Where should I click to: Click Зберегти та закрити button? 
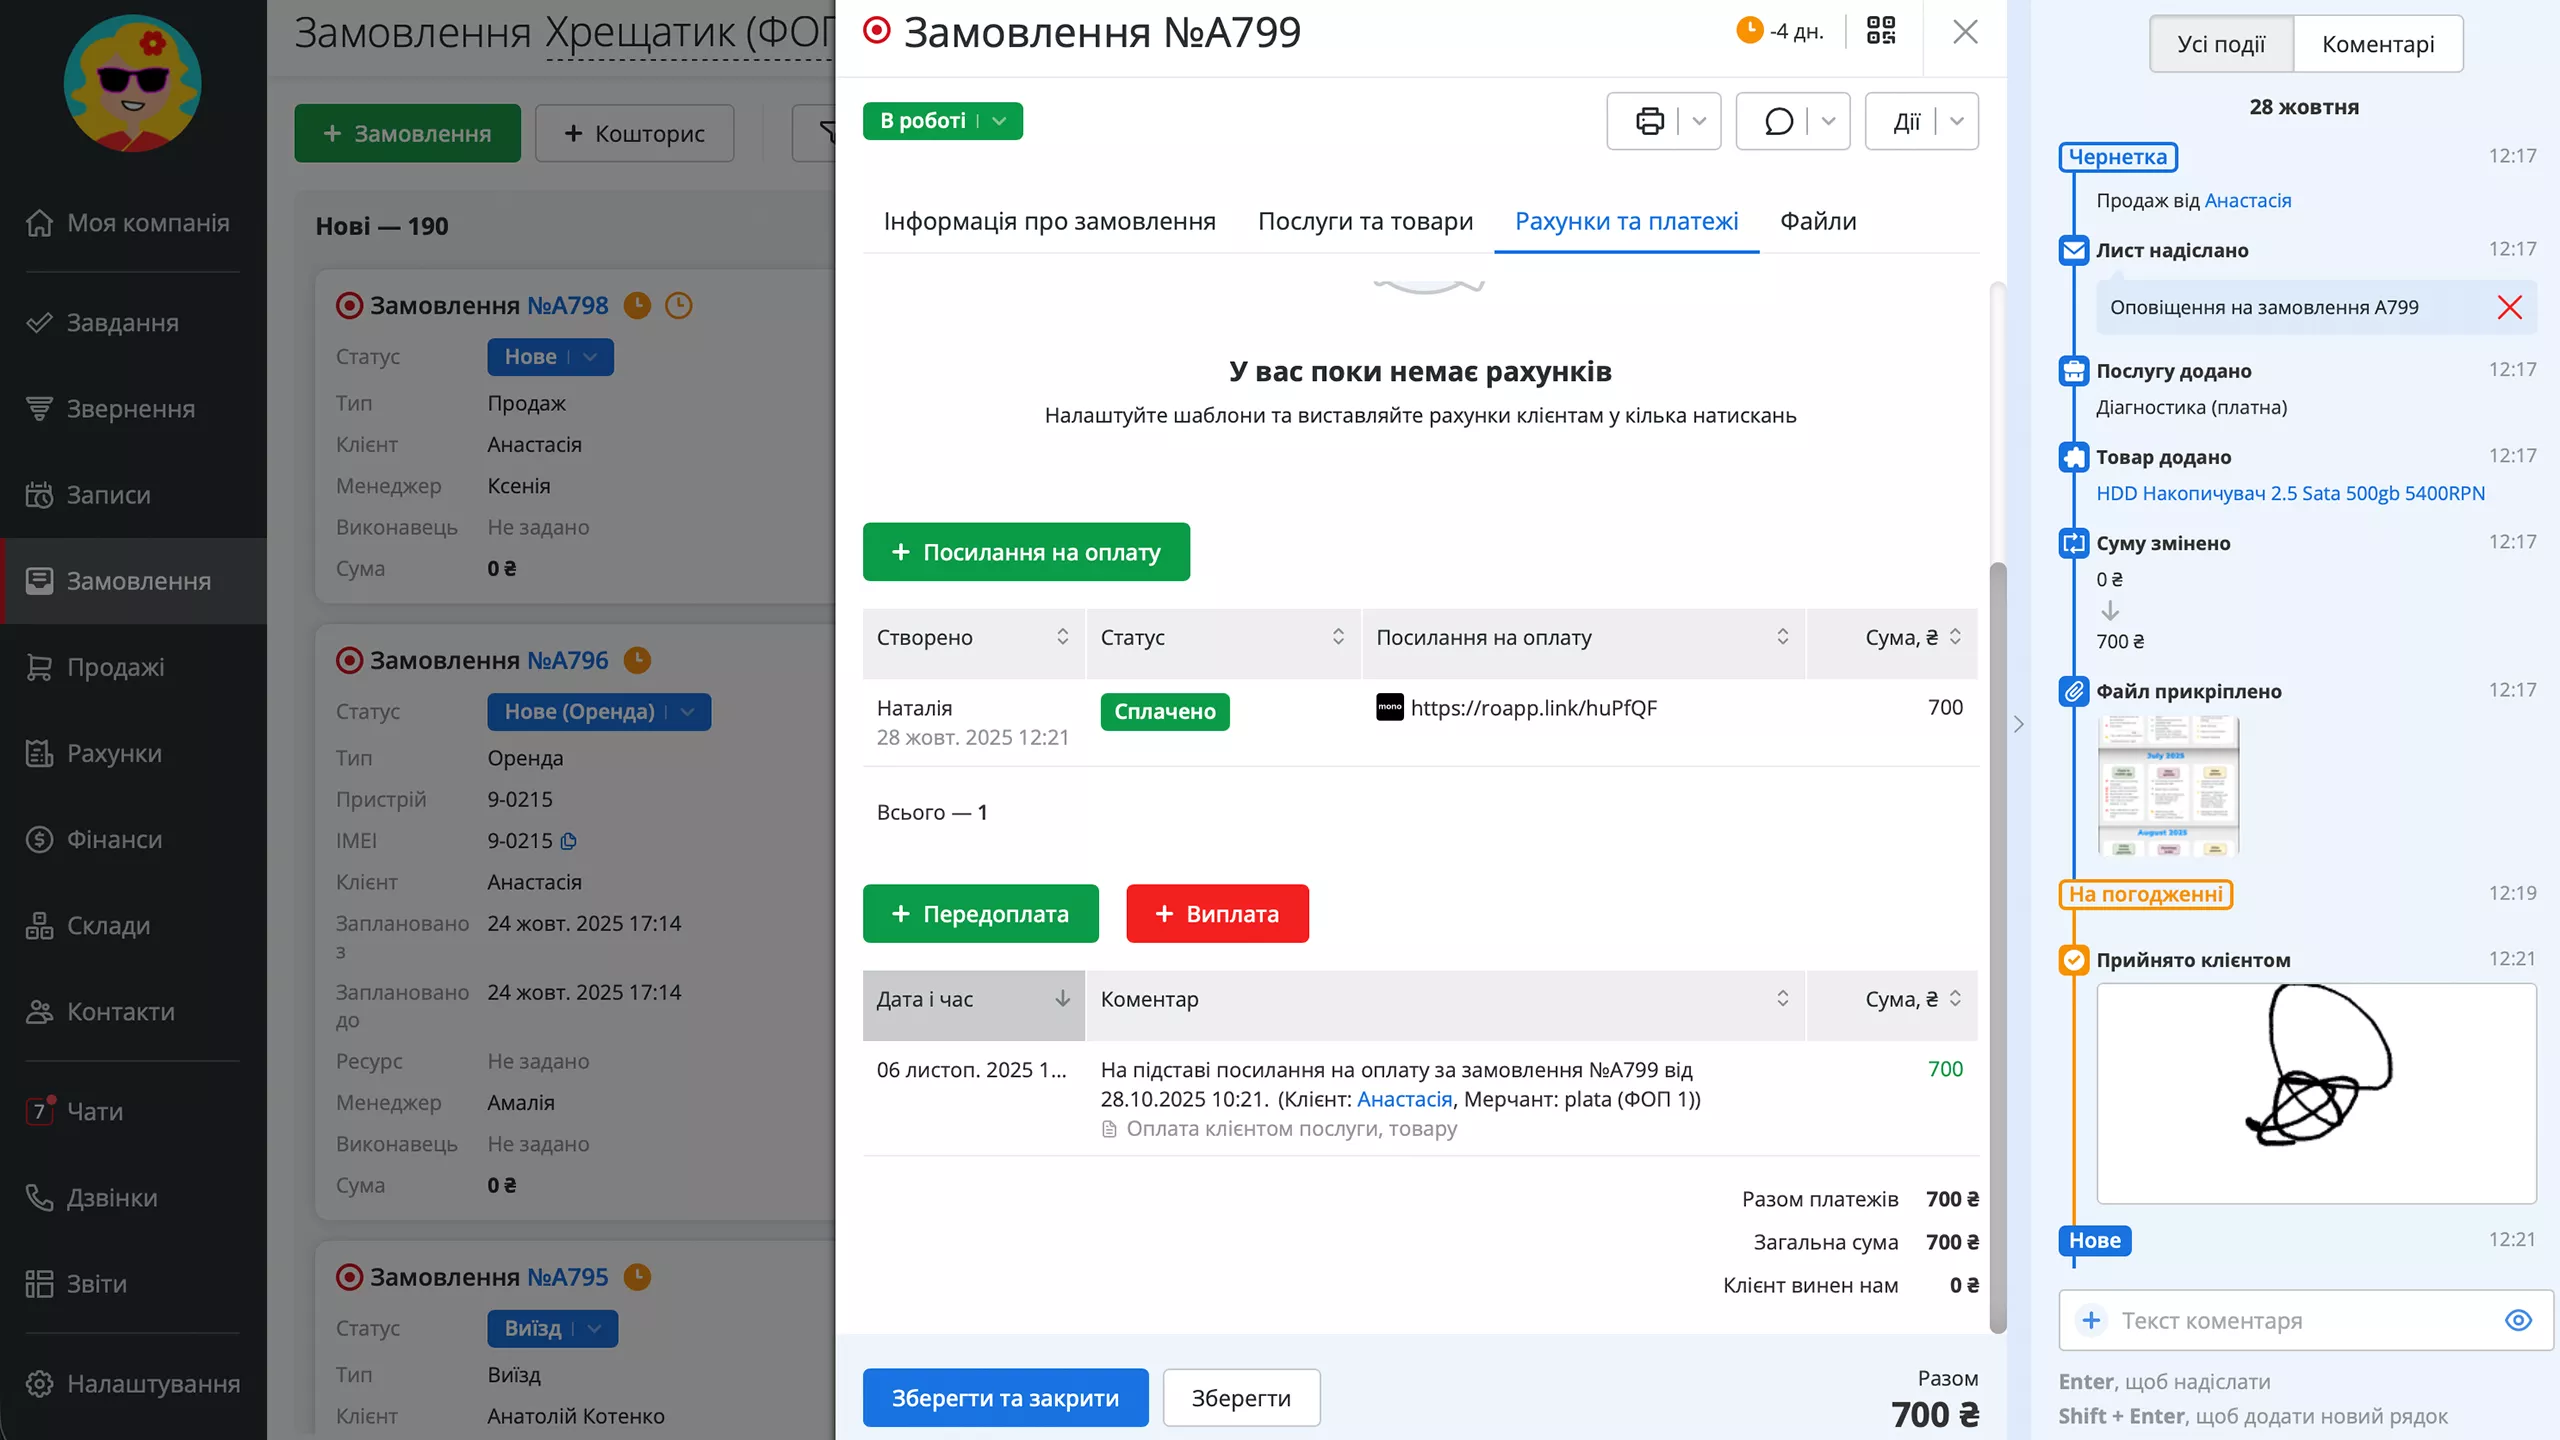[1005, 1398]
